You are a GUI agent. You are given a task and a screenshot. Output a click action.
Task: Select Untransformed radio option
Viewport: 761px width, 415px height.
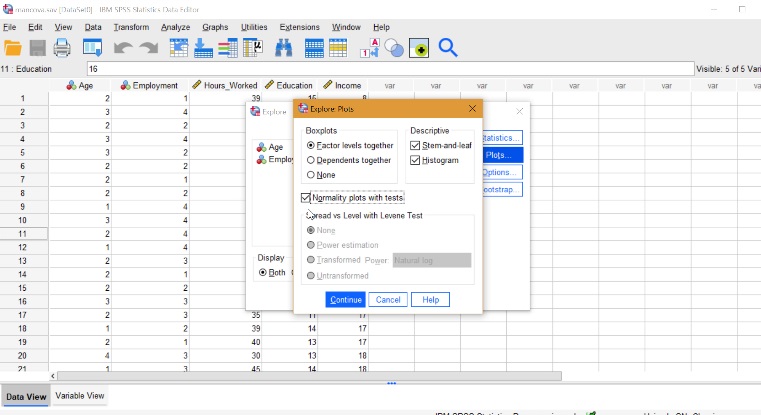(311, 276)
